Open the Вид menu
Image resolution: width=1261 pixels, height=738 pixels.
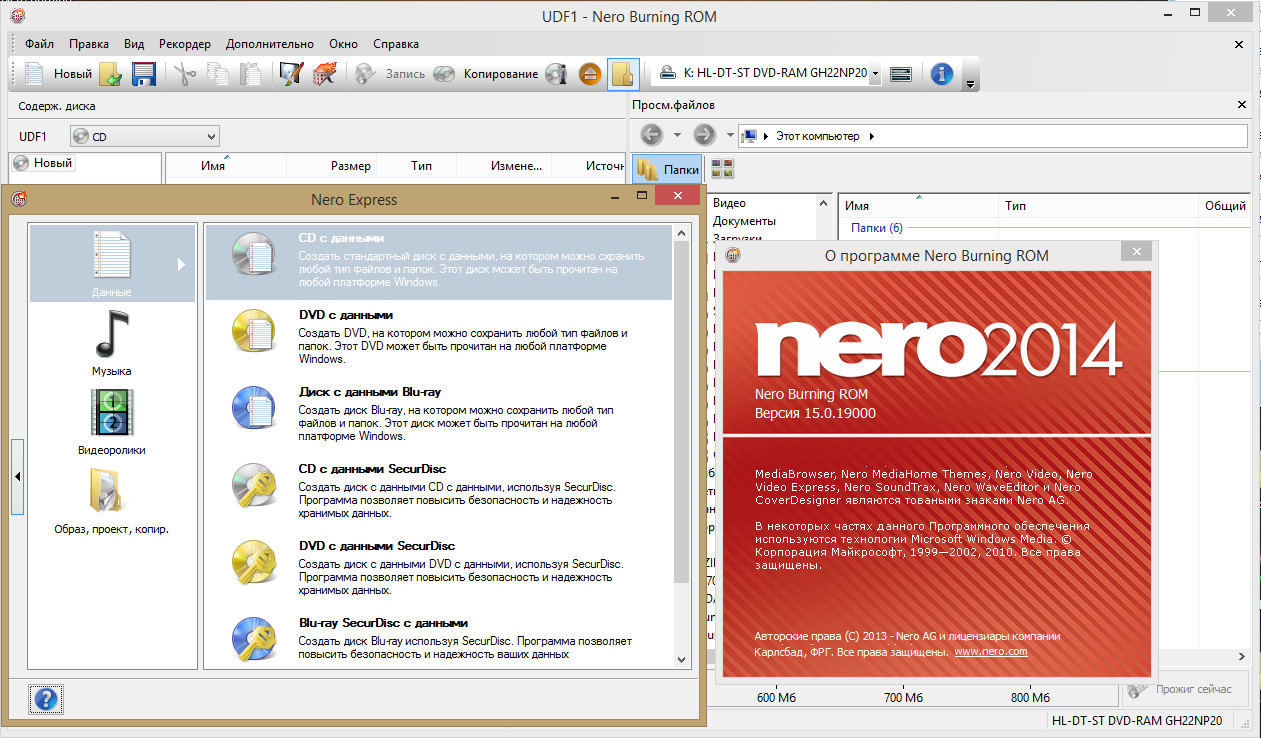pyautogui.click(x=134, y=44)
